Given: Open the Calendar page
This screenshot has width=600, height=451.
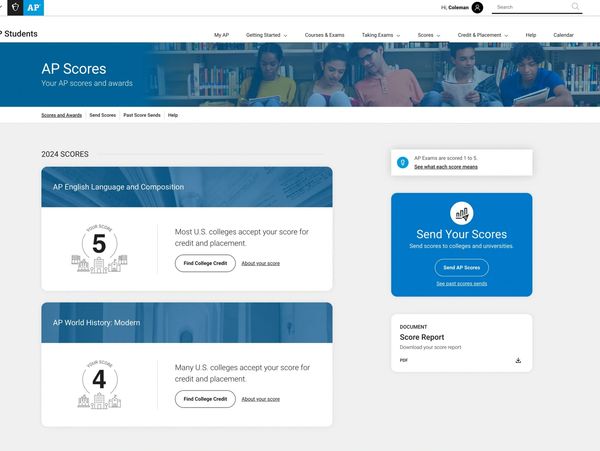Looking at the screenshot, I should click(563, 35).
